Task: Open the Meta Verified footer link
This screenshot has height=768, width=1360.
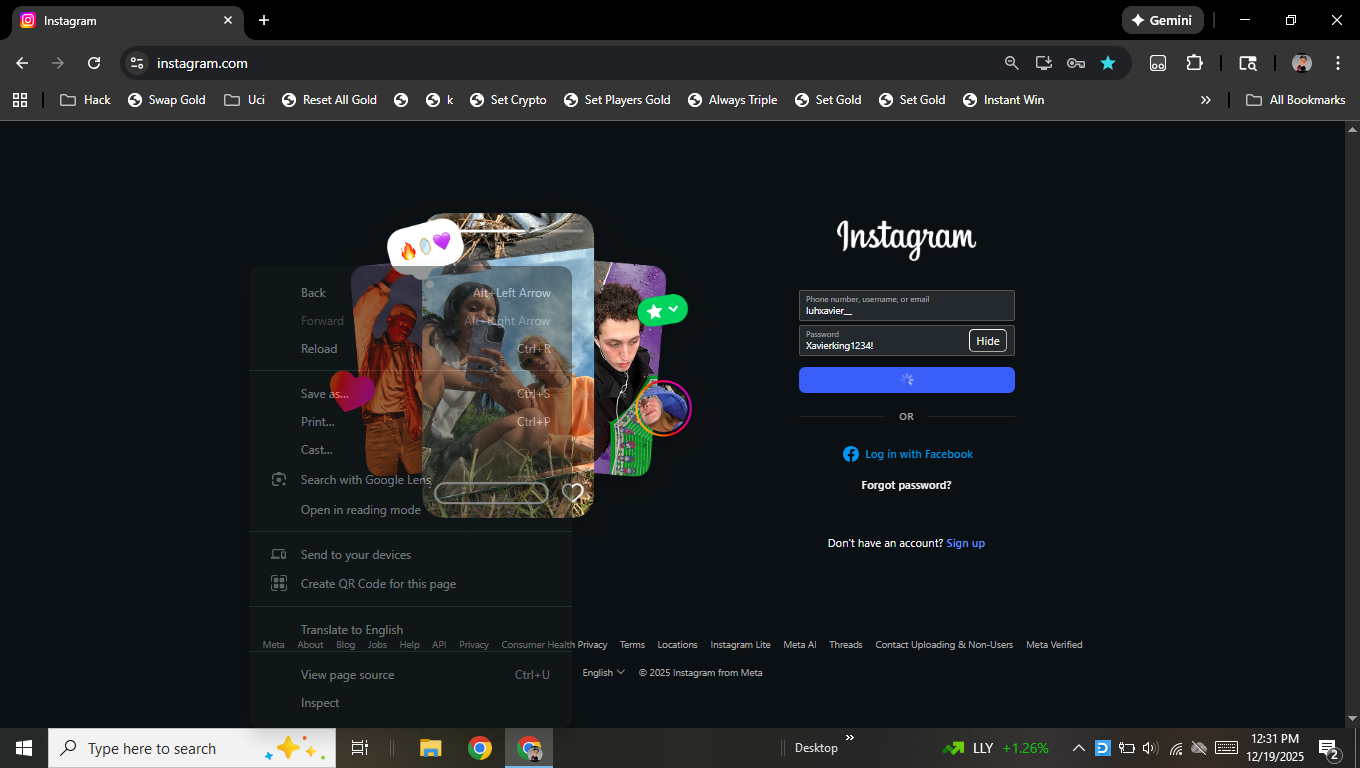Action: 1054,645
